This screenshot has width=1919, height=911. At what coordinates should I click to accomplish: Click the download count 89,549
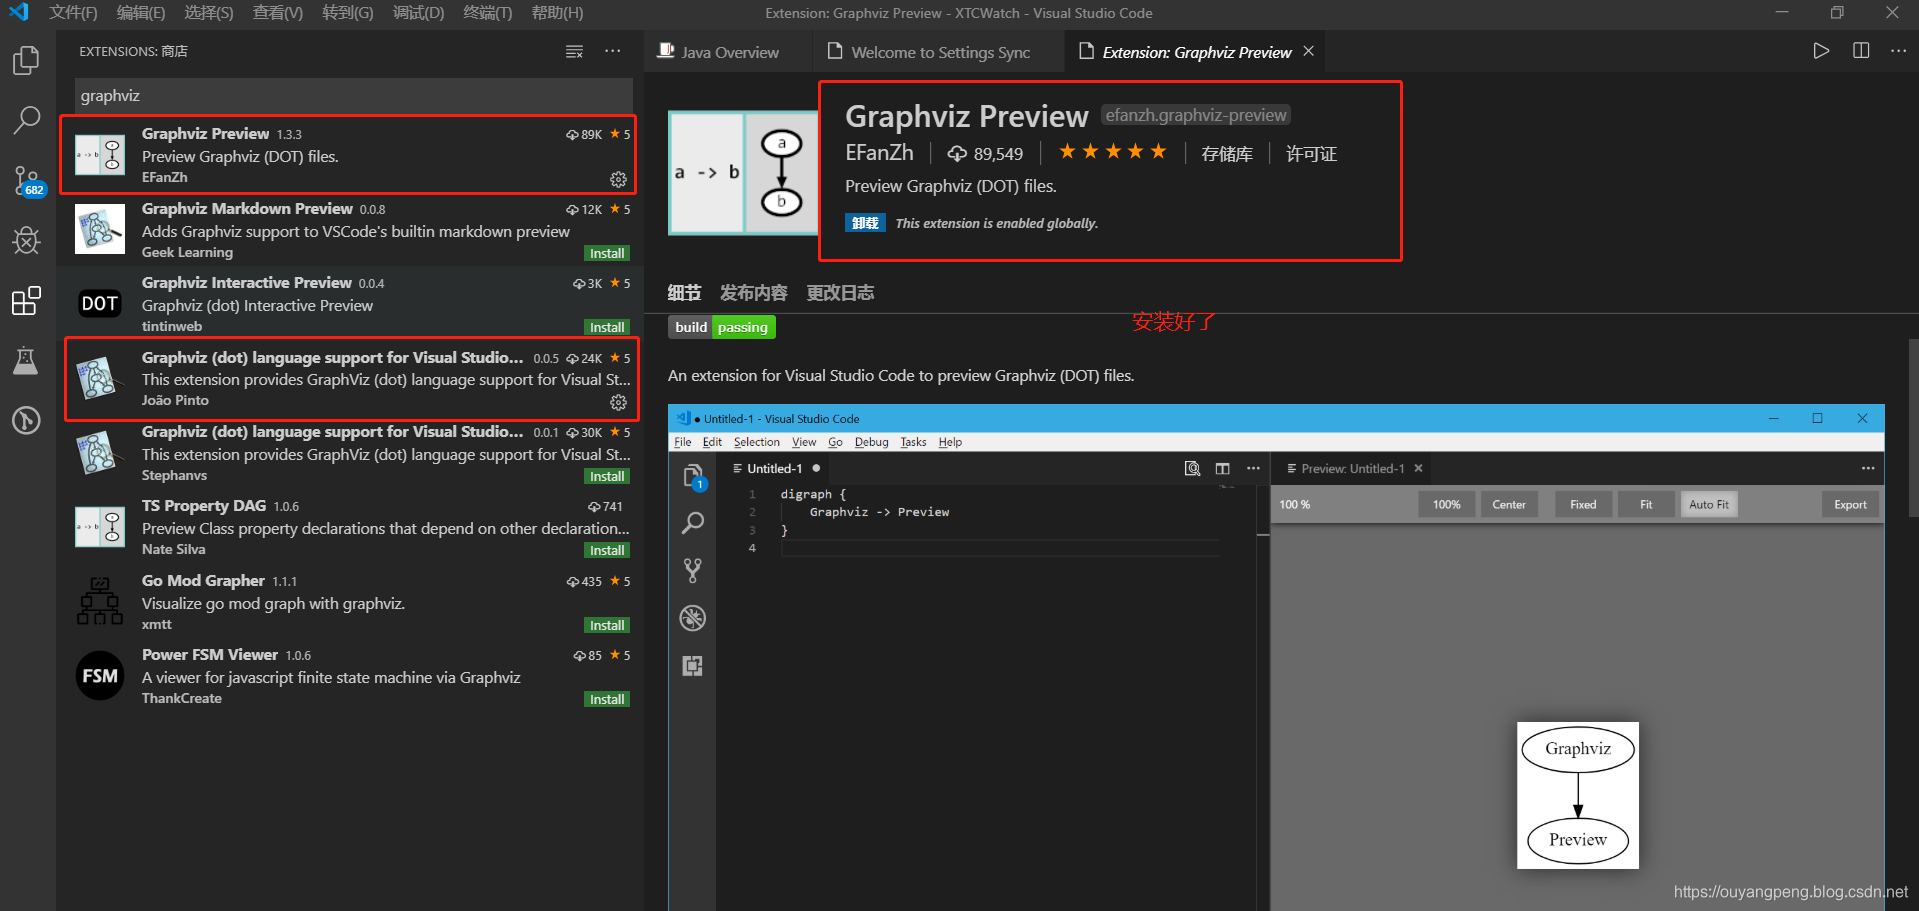click(x=986, y=154)
